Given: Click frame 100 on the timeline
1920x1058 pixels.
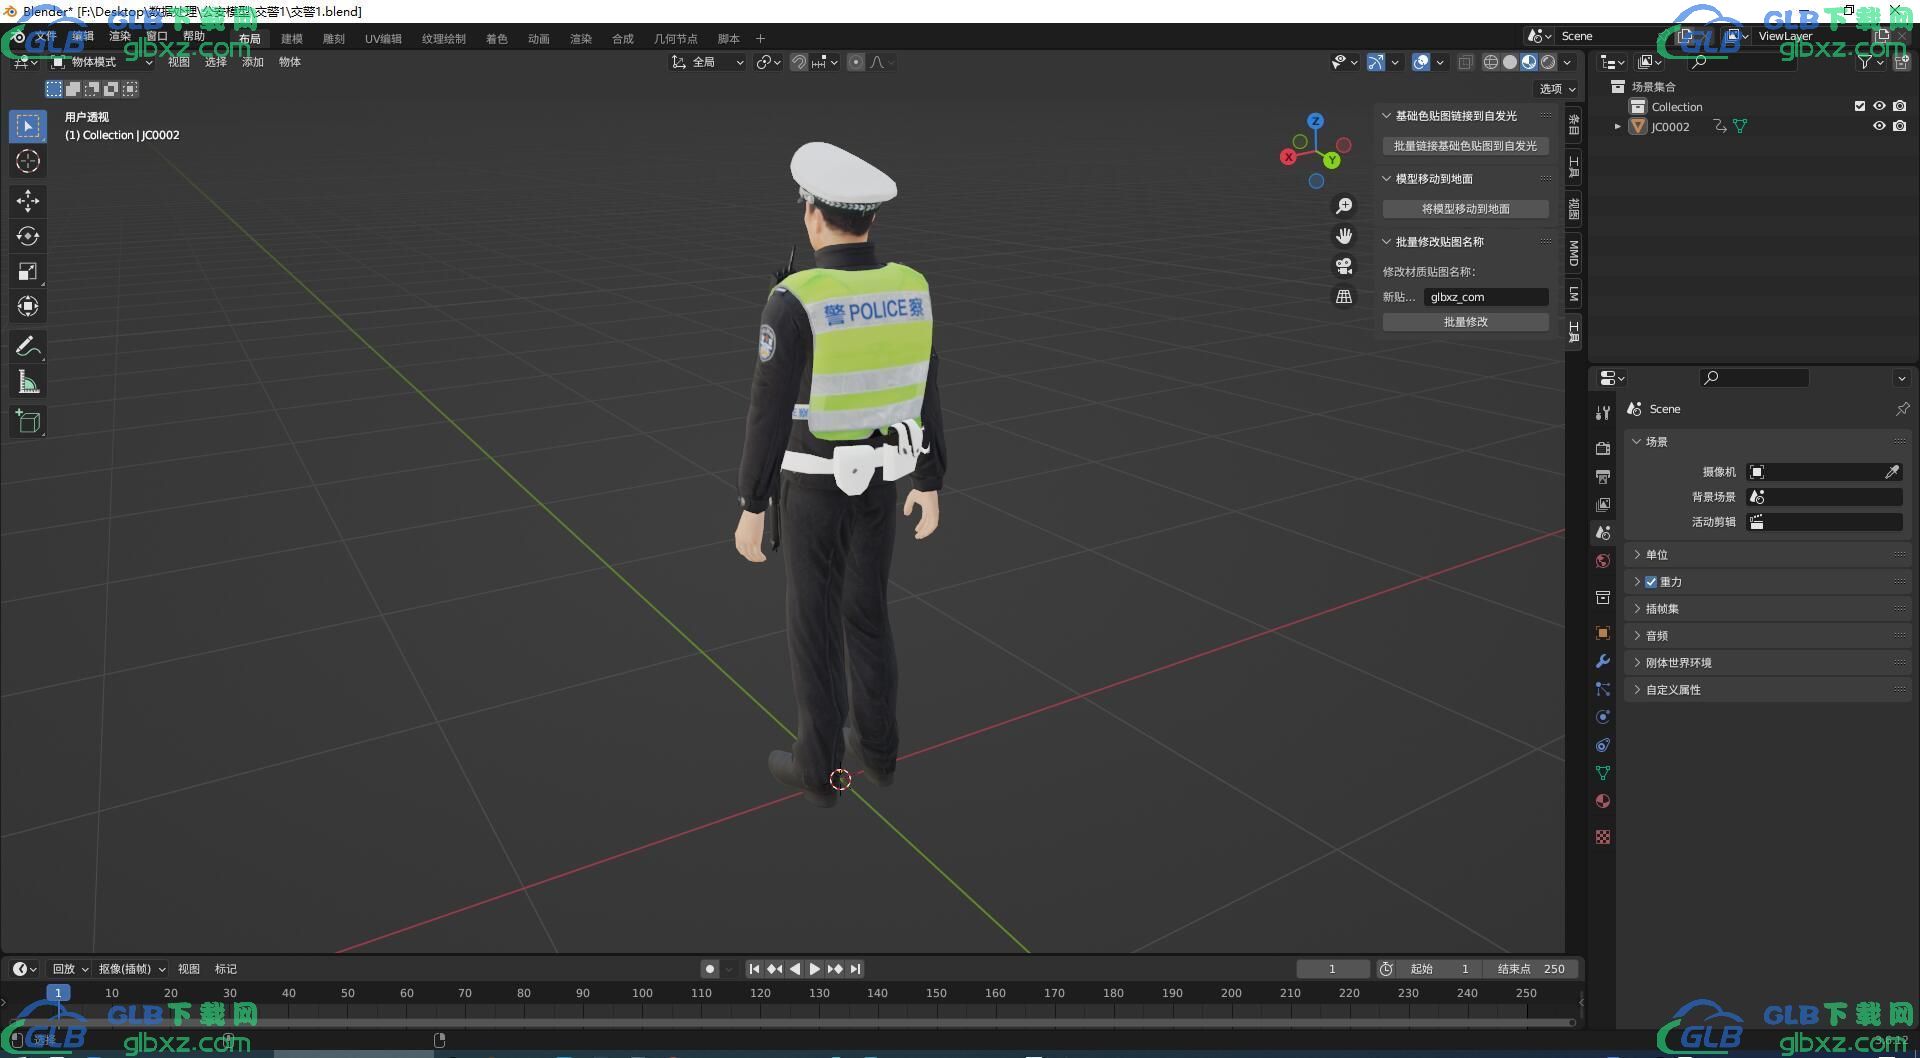Looking at the screenshot, I should click(642, 994).
